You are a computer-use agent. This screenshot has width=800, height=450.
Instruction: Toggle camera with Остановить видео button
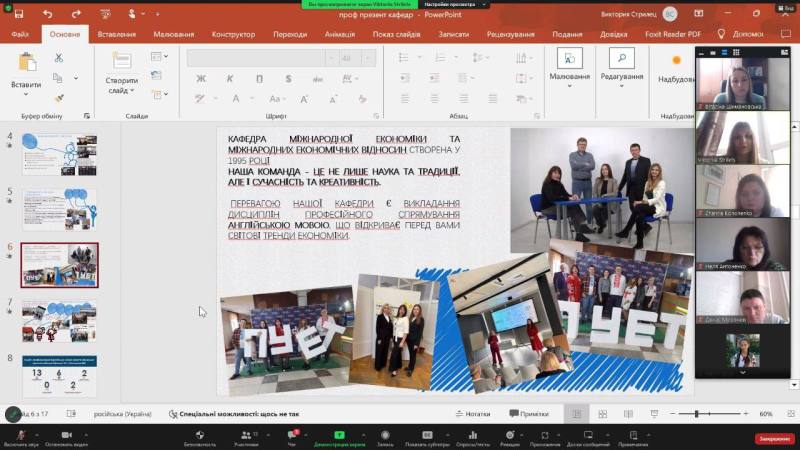point(66,435)
